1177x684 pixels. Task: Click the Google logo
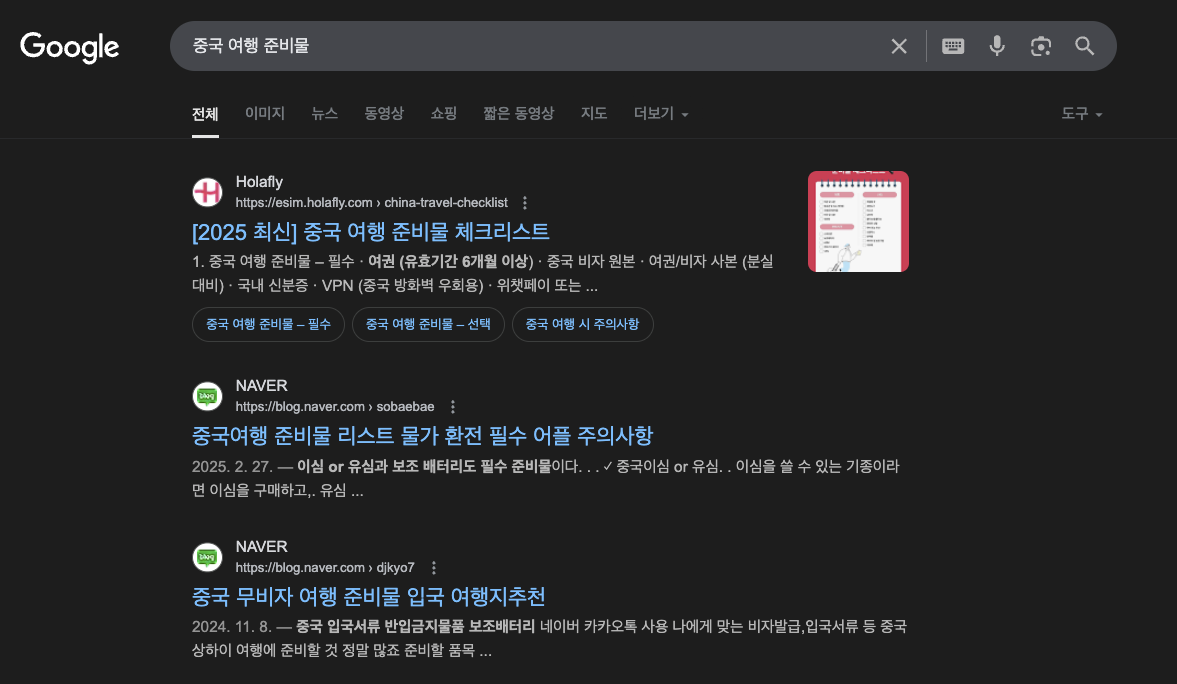(x=69, y=47)
